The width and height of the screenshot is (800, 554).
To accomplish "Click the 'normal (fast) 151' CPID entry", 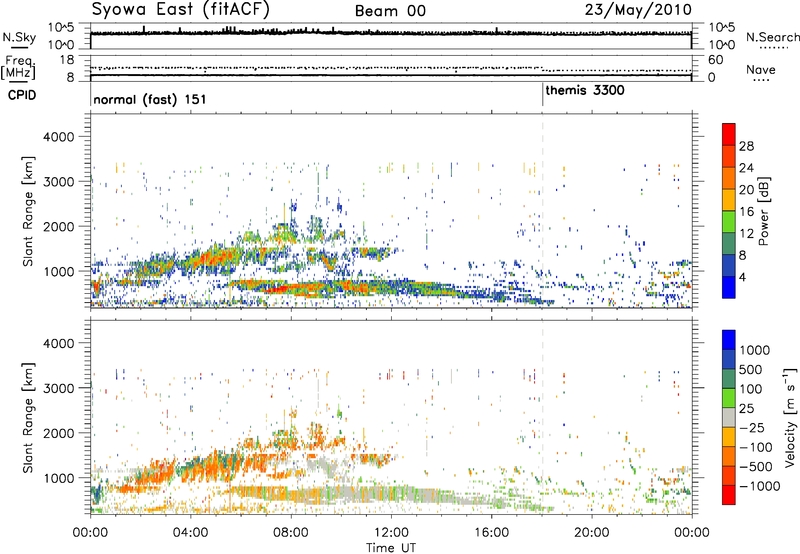I will (x=150, y=99).
